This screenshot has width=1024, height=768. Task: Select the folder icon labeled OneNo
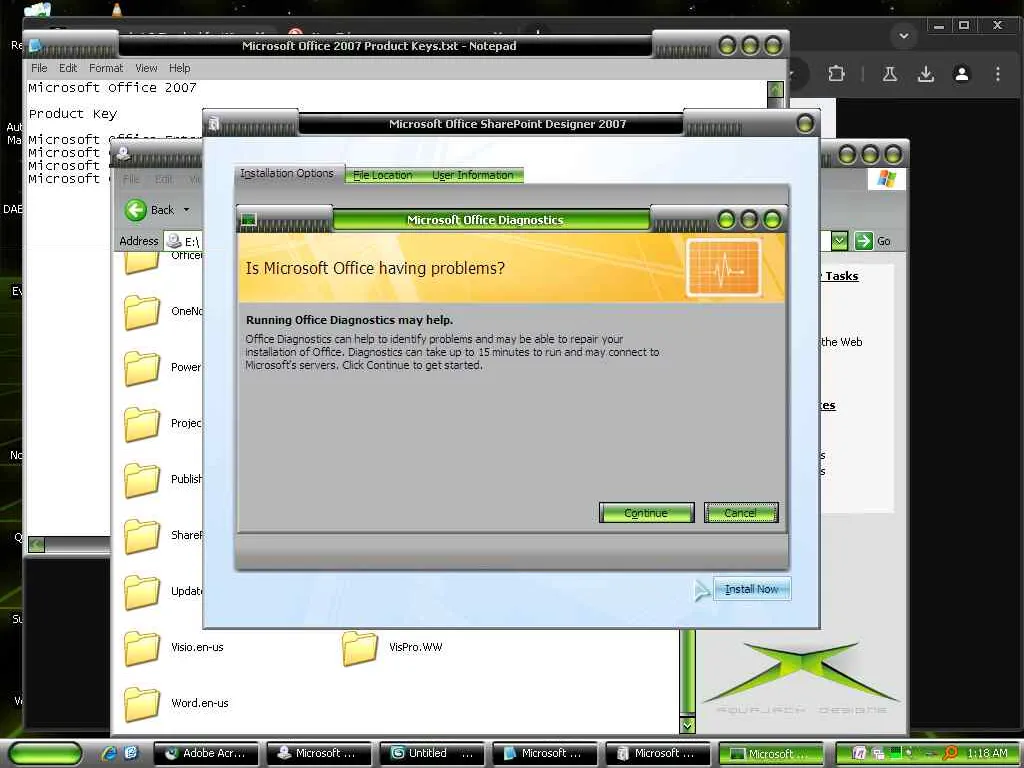pos(142,312)
